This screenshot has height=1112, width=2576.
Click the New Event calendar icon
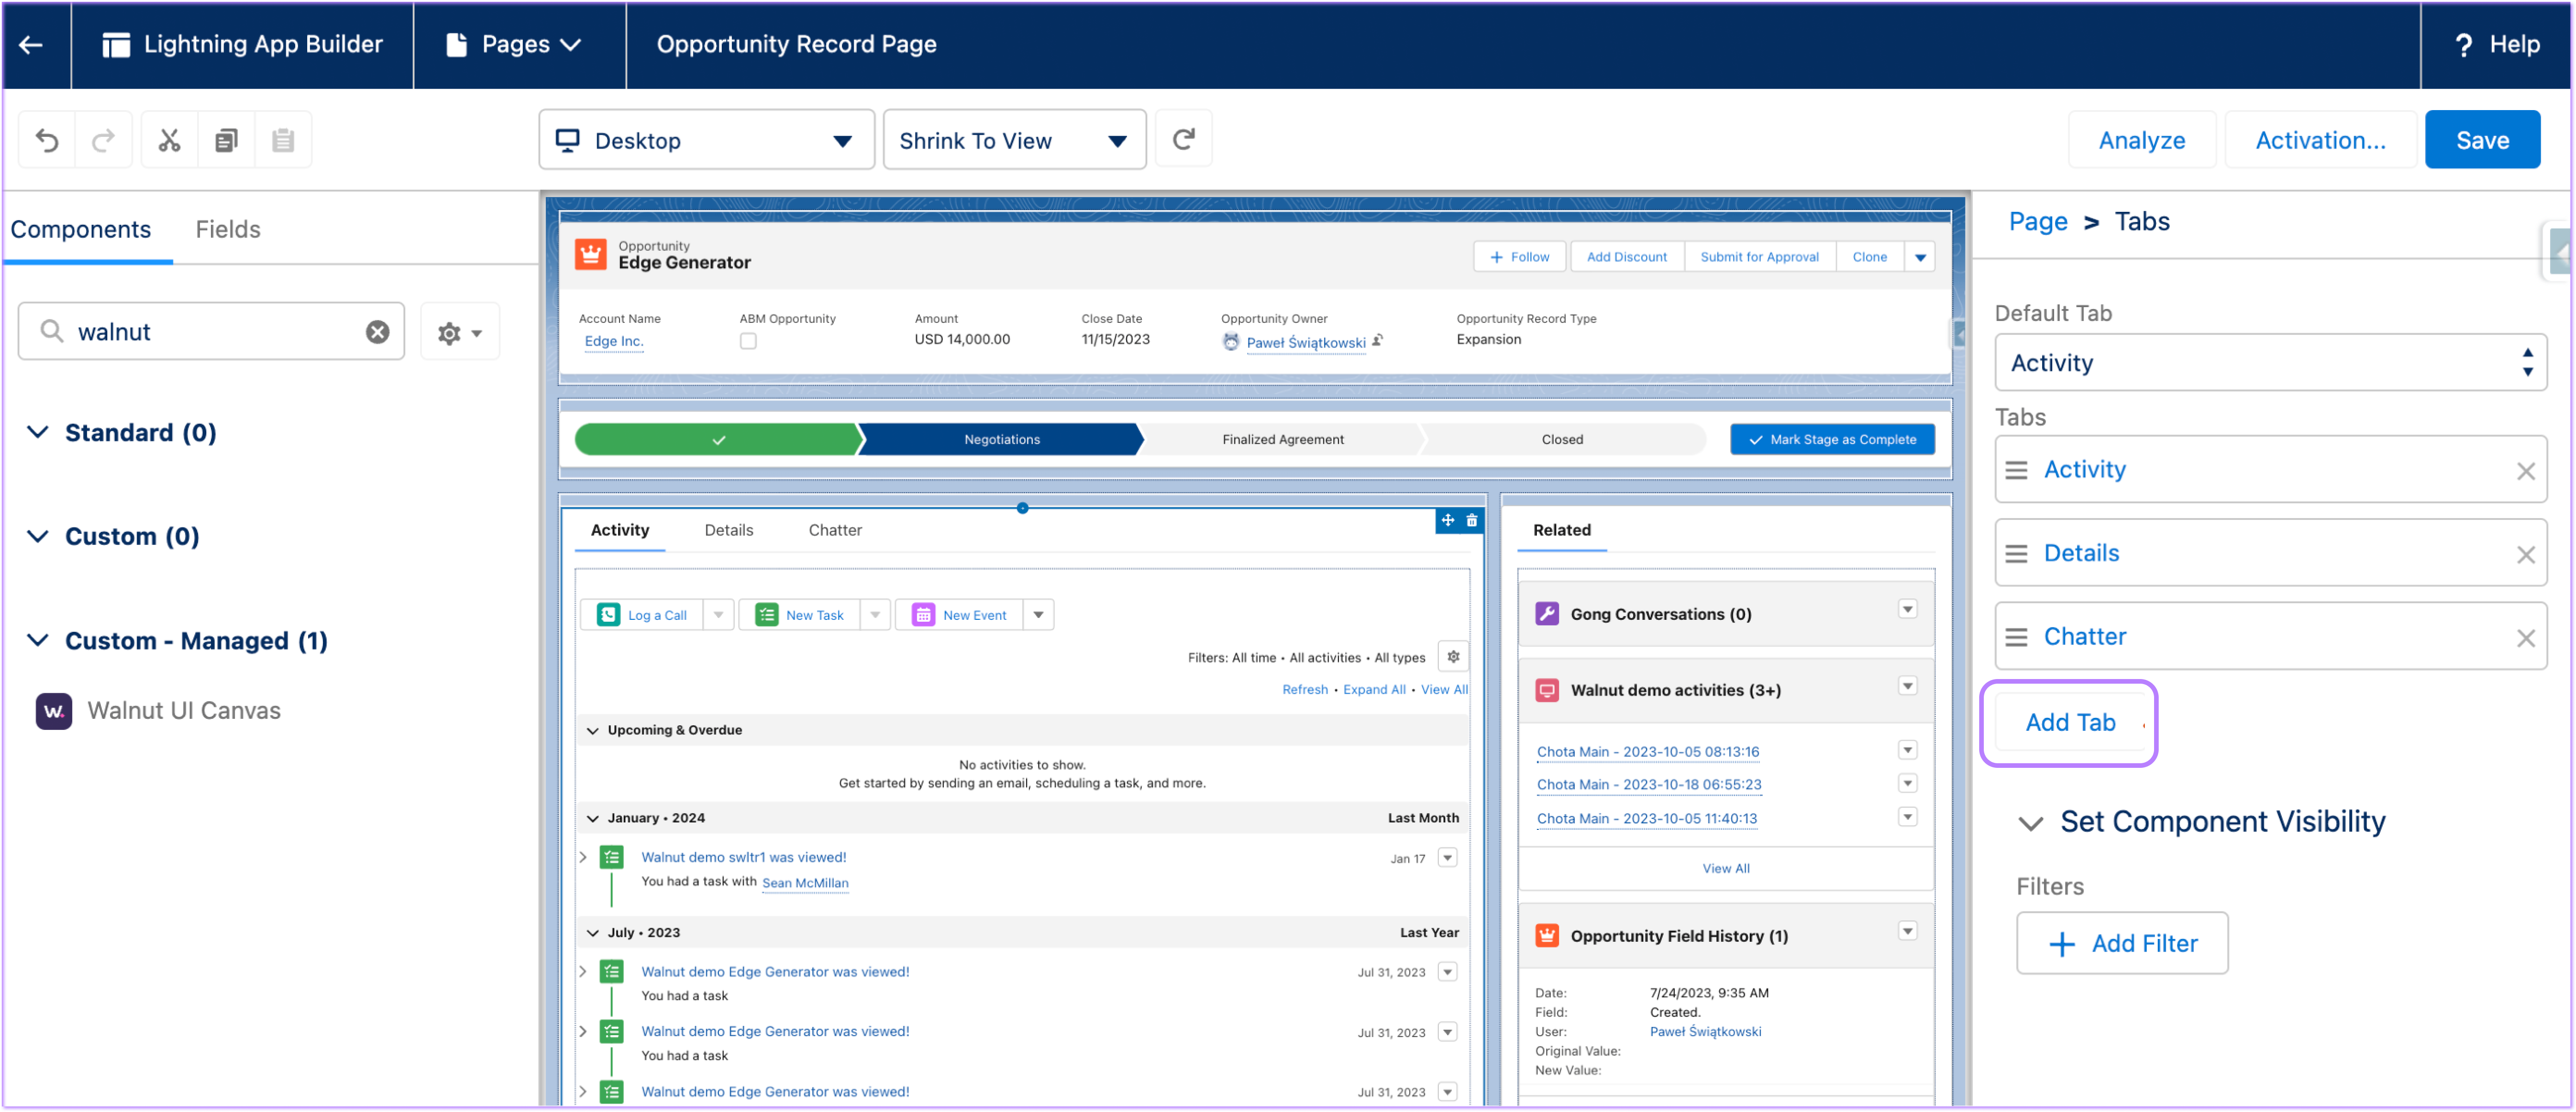(923, 615)
